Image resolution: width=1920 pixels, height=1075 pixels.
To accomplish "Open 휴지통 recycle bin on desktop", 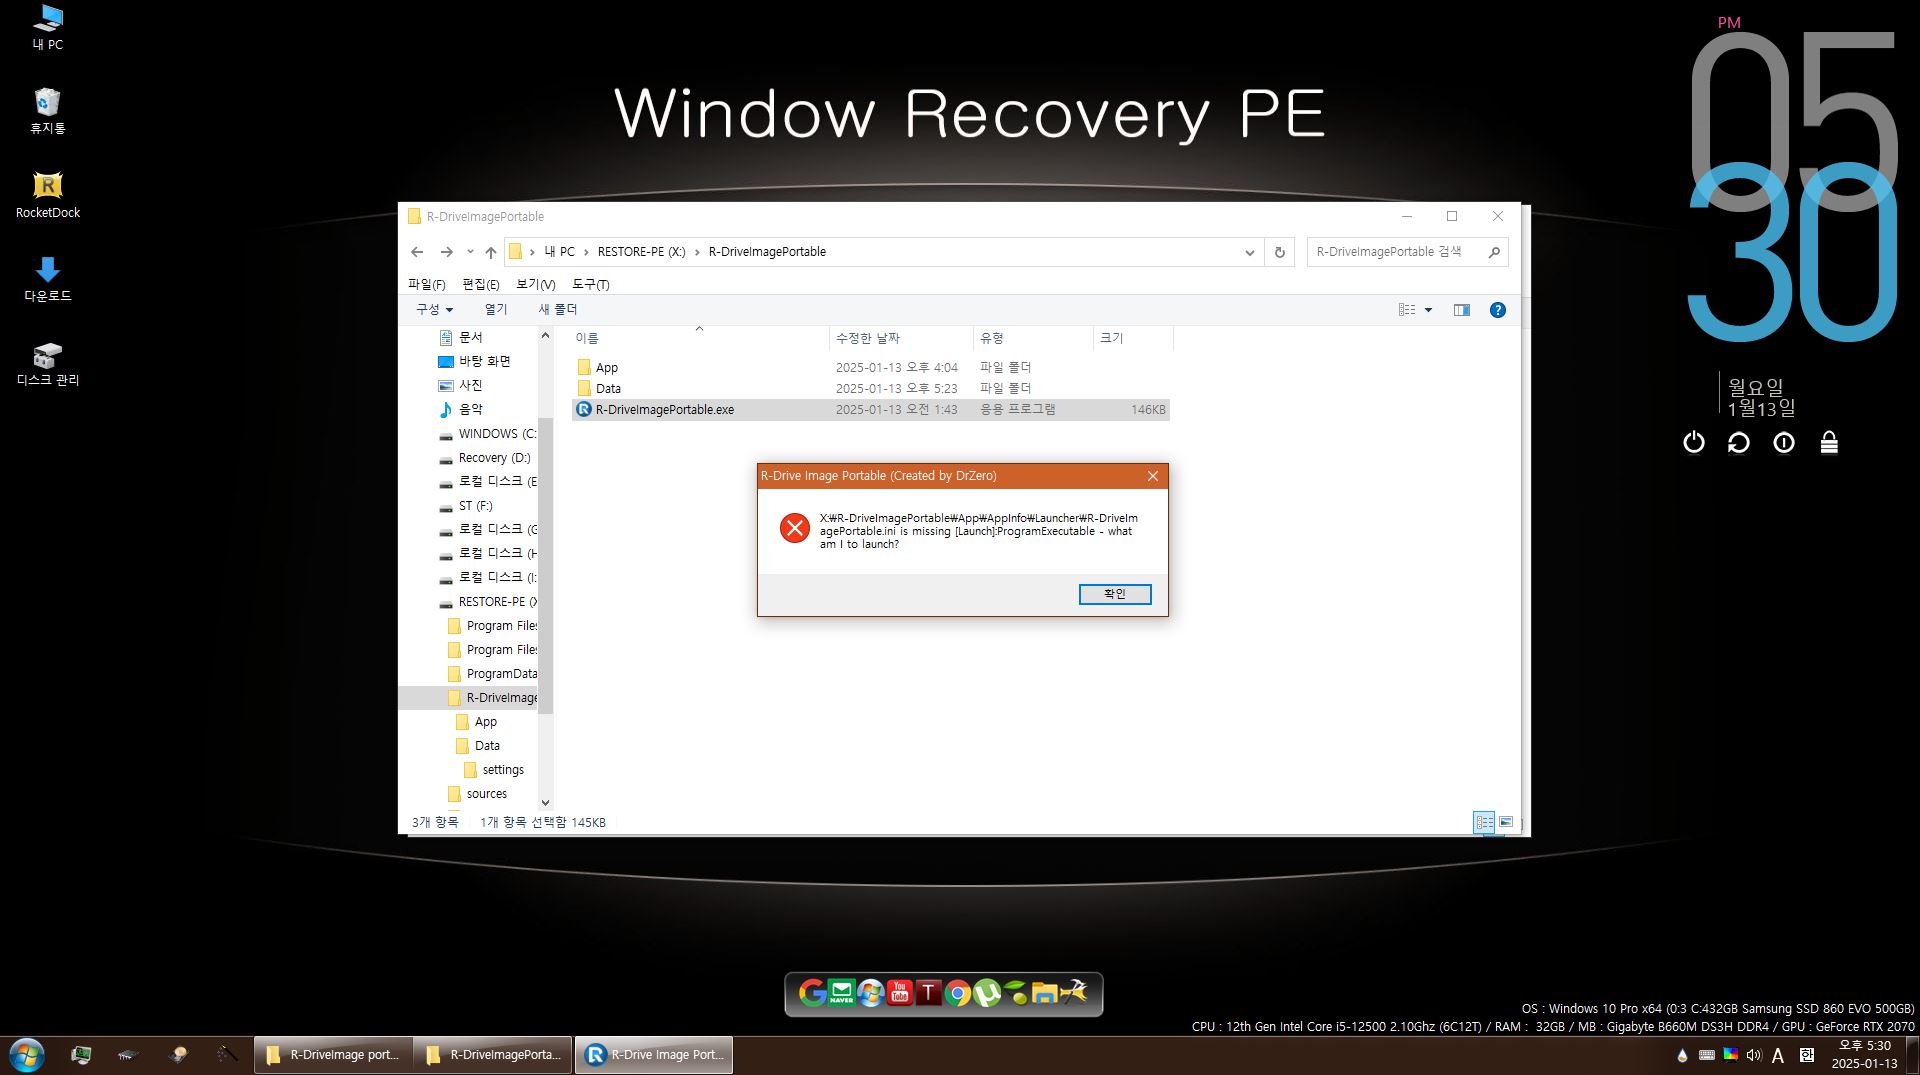I will pyautogui.click(x=47, y=111).
